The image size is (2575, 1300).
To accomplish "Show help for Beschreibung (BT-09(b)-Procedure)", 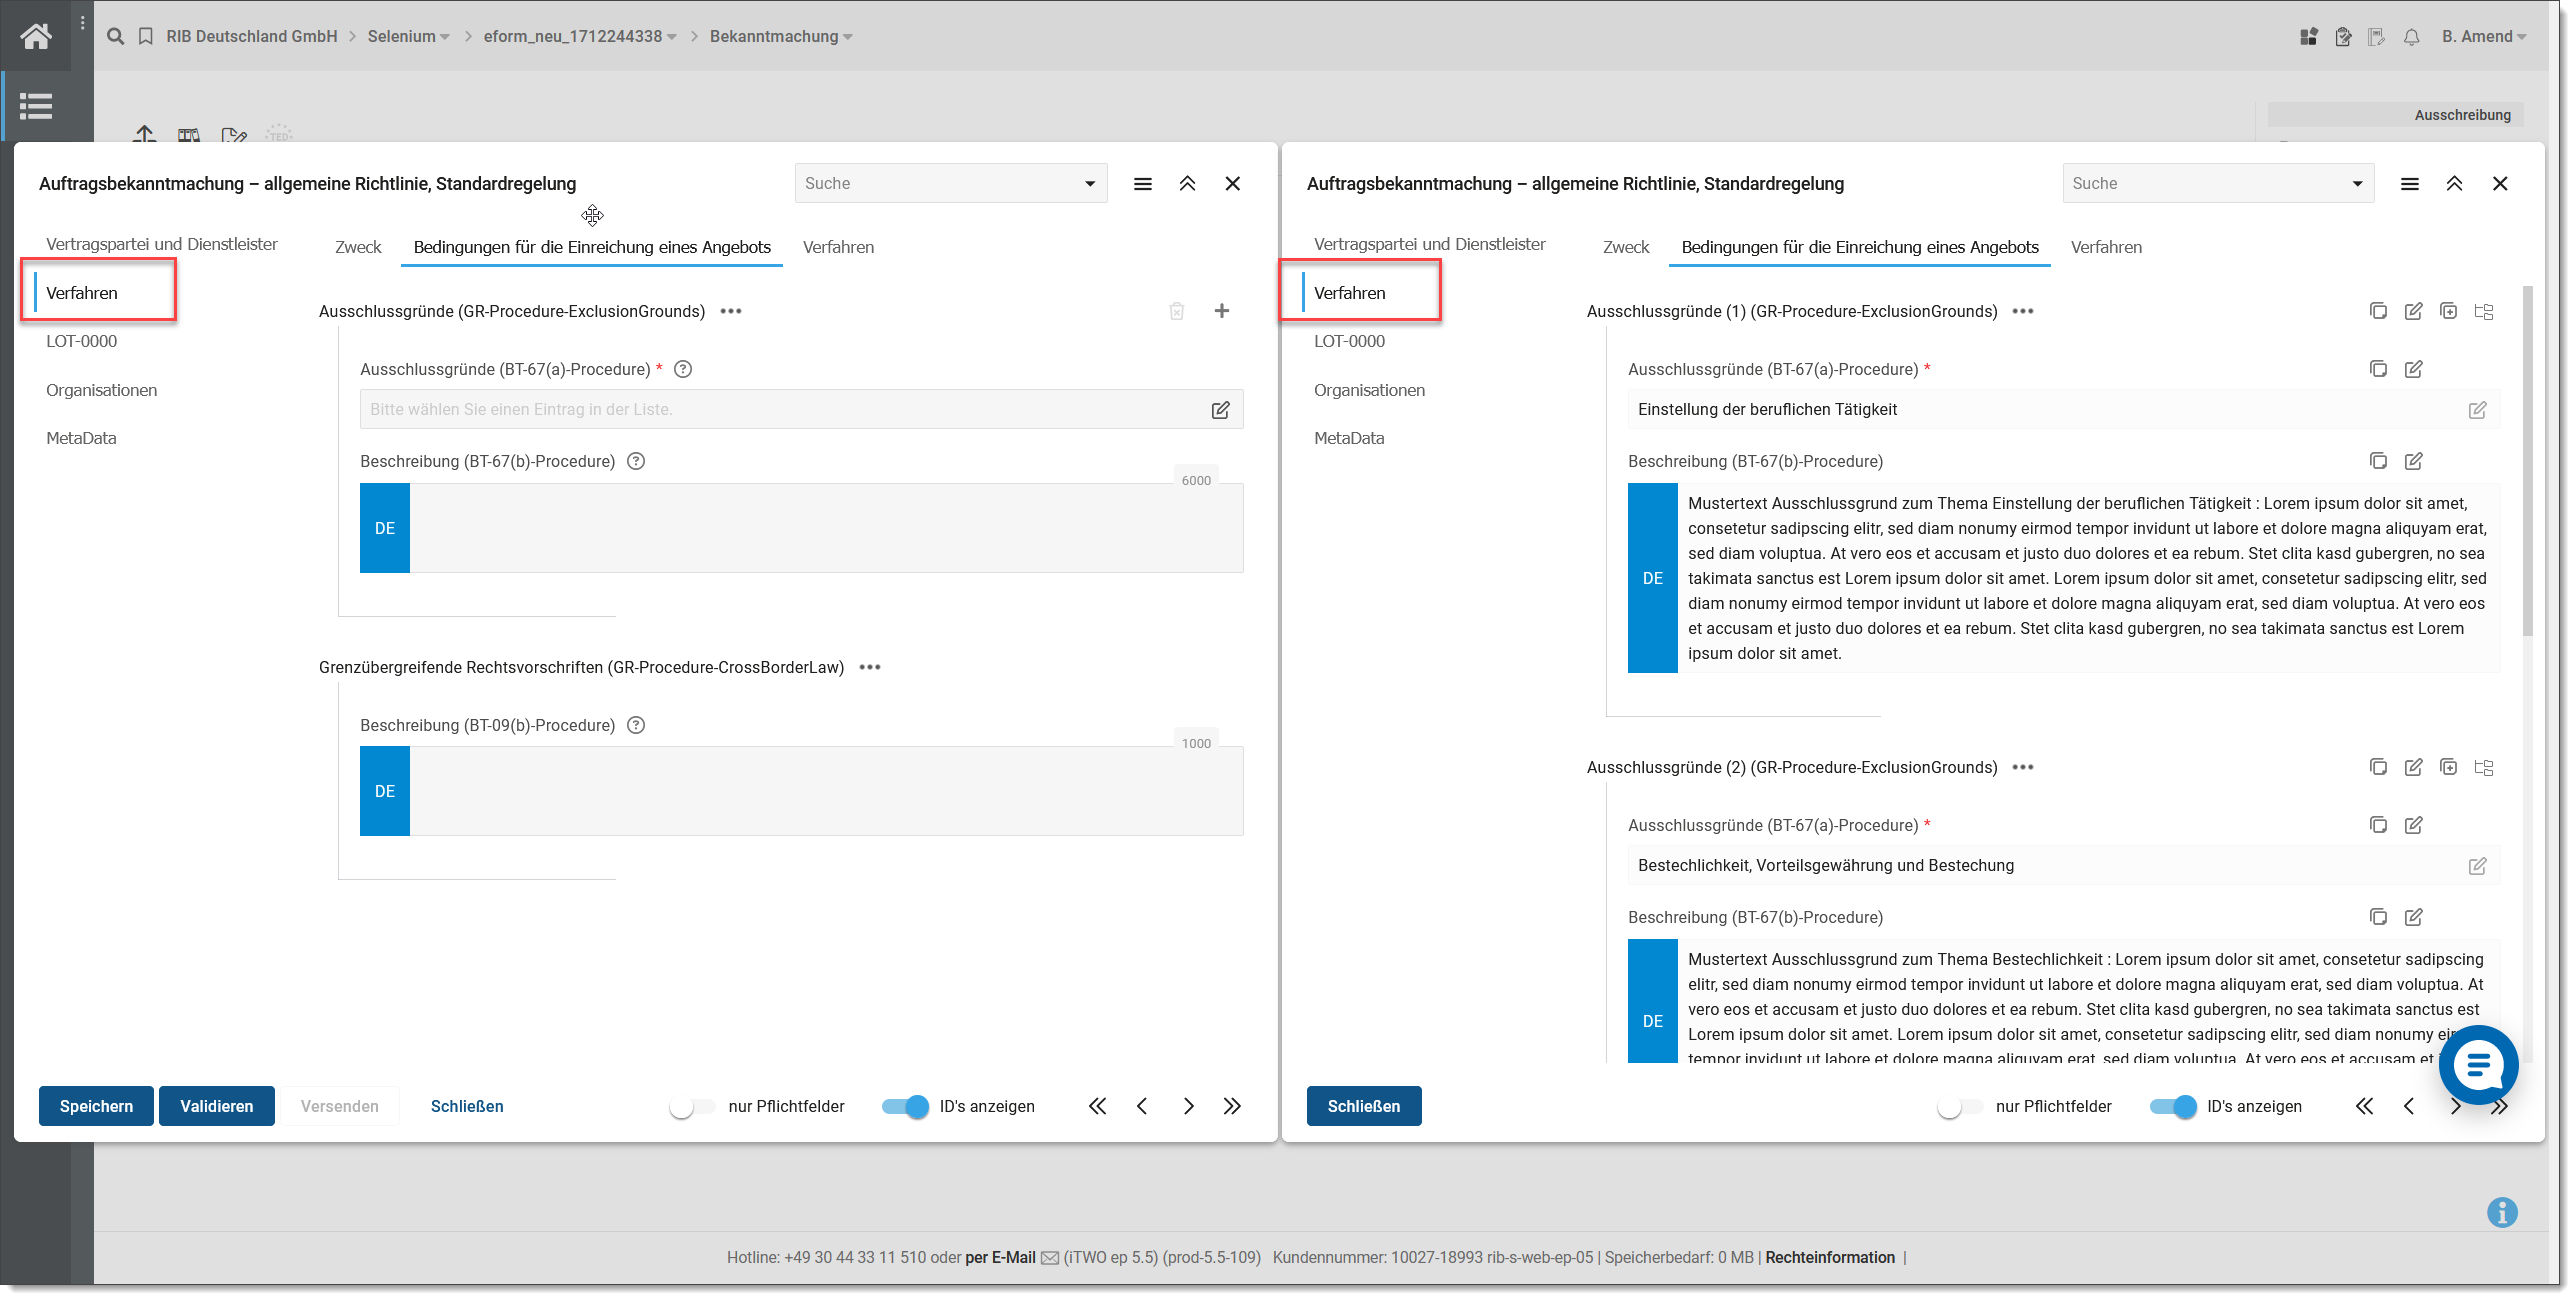I will pos(636,725).
